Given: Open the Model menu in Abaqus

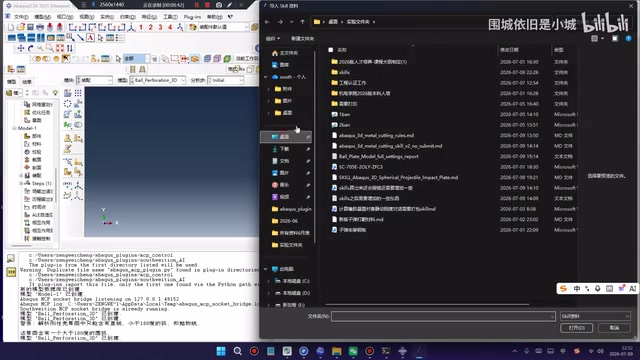Looking at the screenshot, I should click(x=42, y=17).
